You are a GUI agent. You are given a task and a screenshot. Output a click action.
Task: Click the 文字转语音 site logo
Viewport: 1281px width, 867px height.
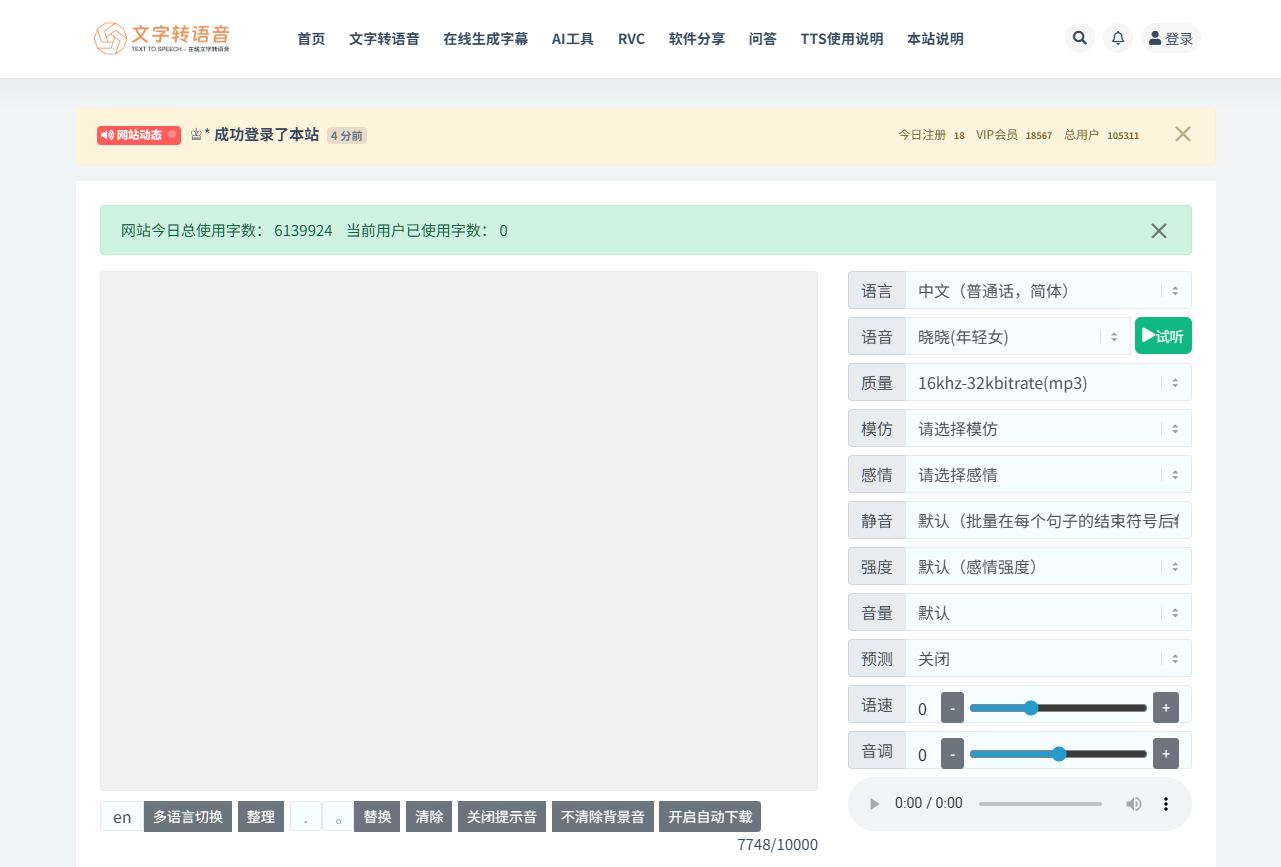click(161, 38)
